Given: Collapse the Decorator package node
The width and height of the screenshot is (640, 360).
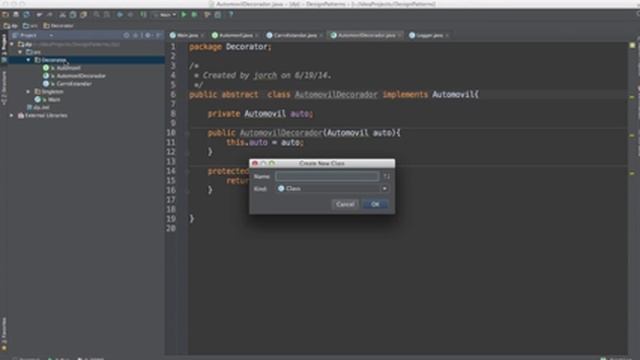Looking at the screenshot, I should pos(28,60).
